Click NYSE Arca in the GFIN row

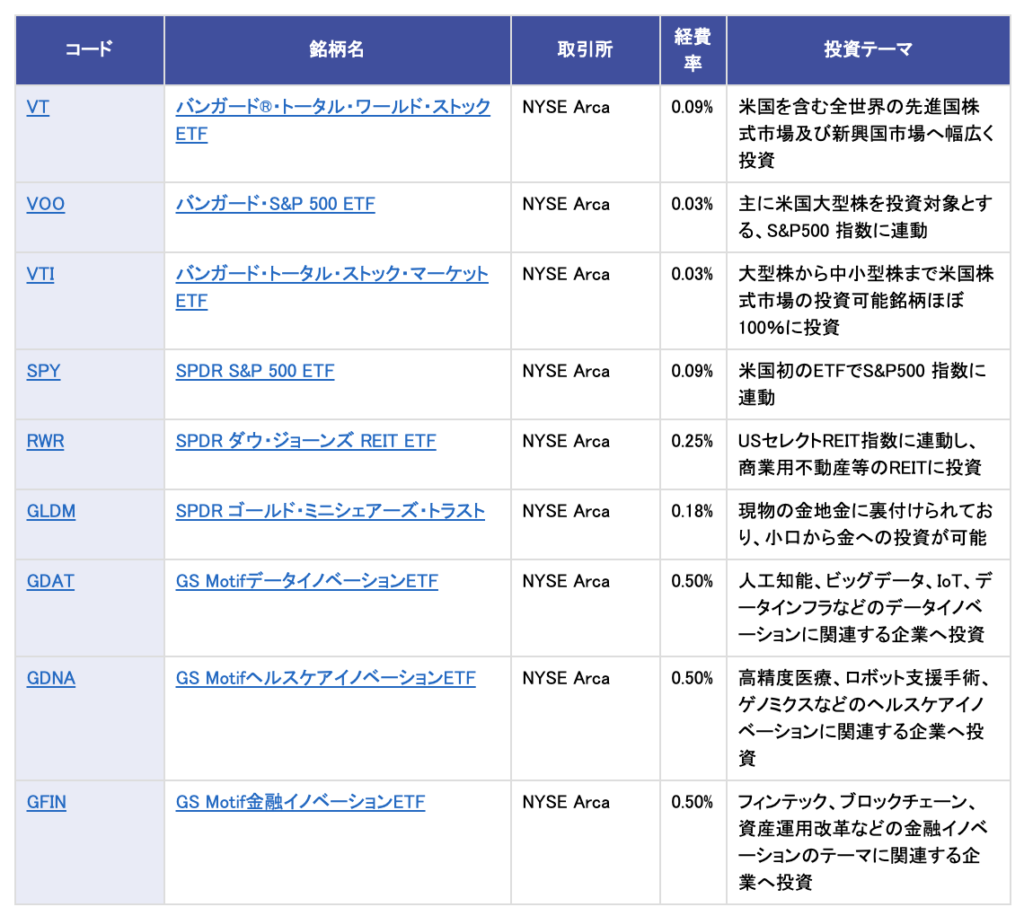pos(566,802)
